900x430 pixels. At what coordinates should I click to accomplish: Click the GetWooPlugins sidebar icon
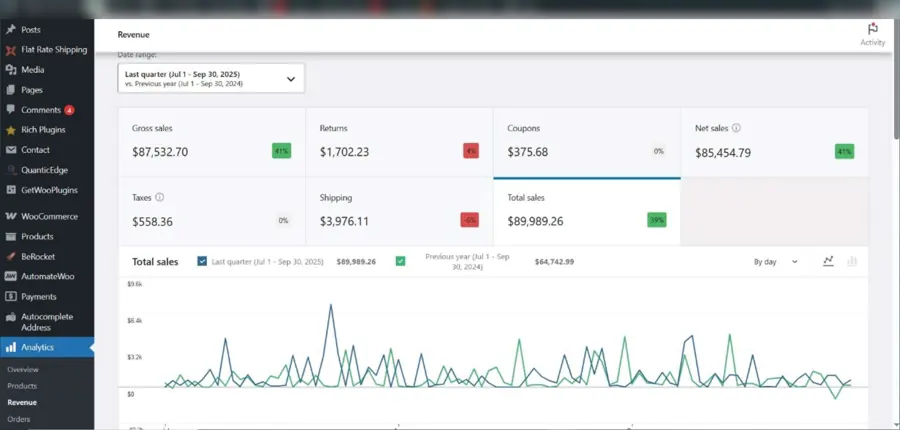pos(10,190)
